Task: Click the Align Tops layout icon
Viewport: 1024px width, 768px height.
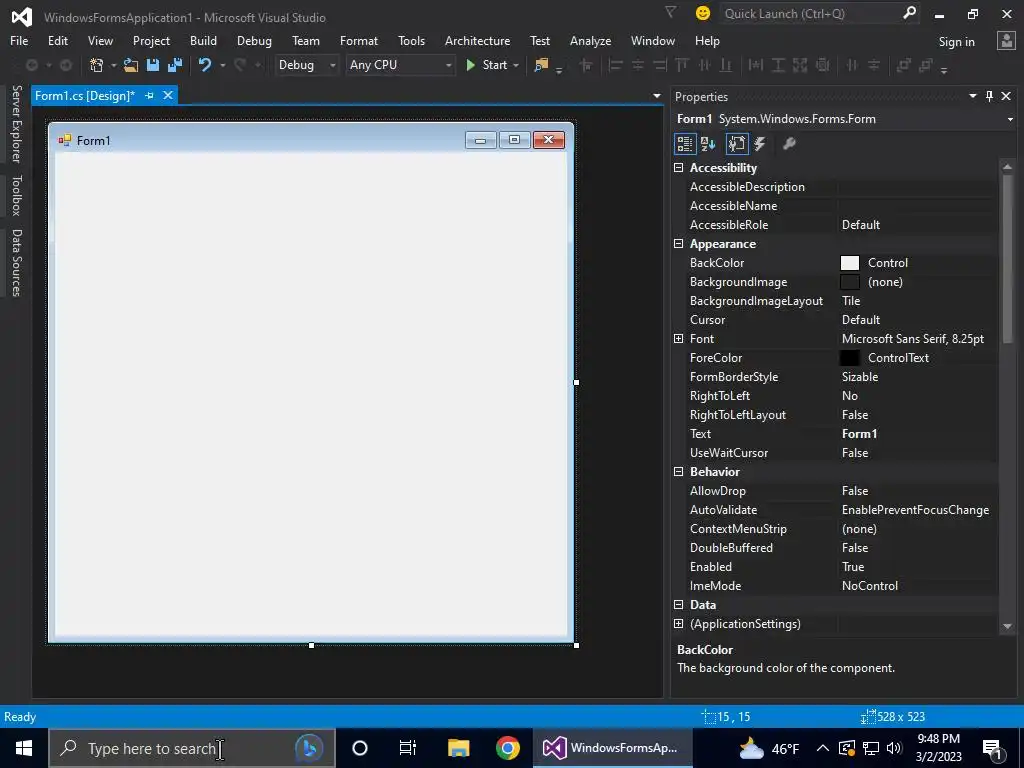Action: [682, 65]
